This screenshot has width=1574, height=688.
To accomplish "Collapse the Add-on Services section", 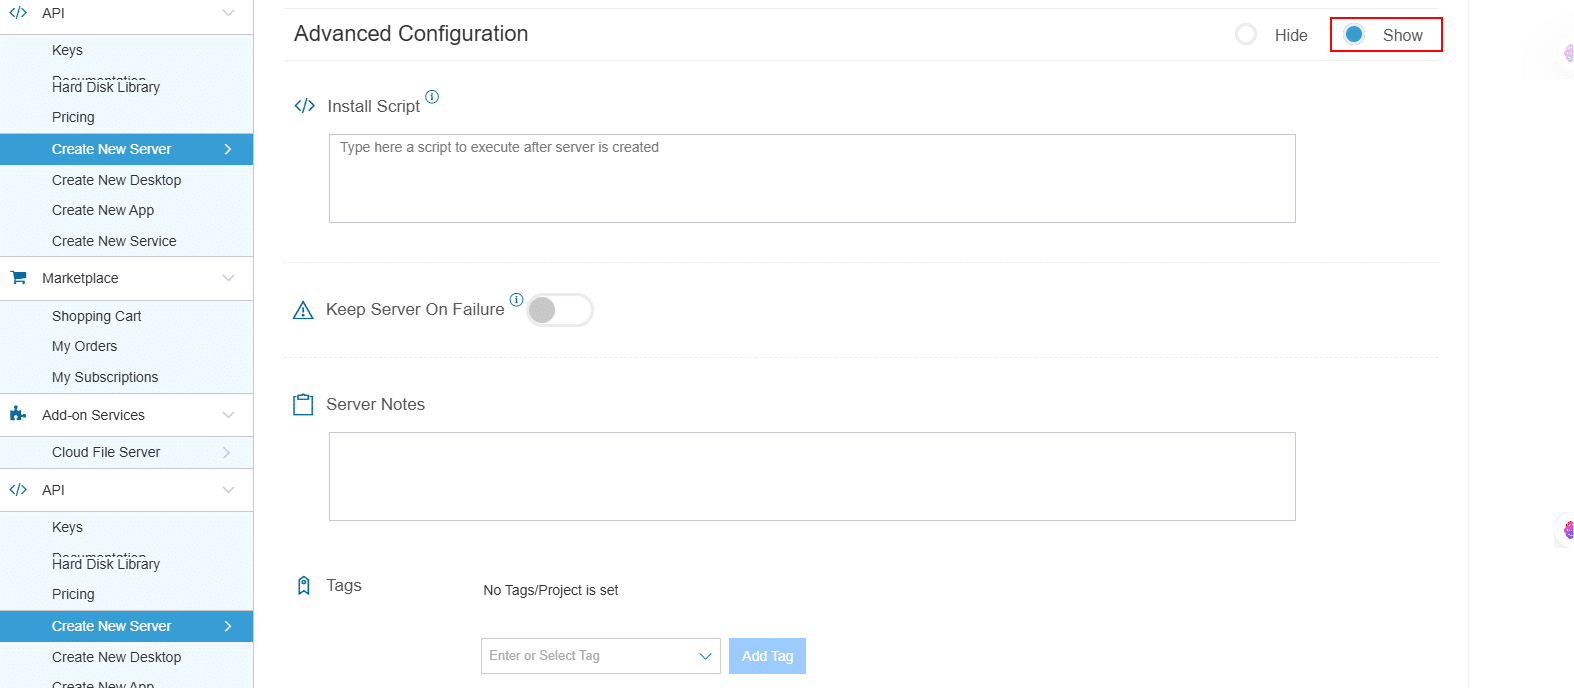I will click(230, 414).
